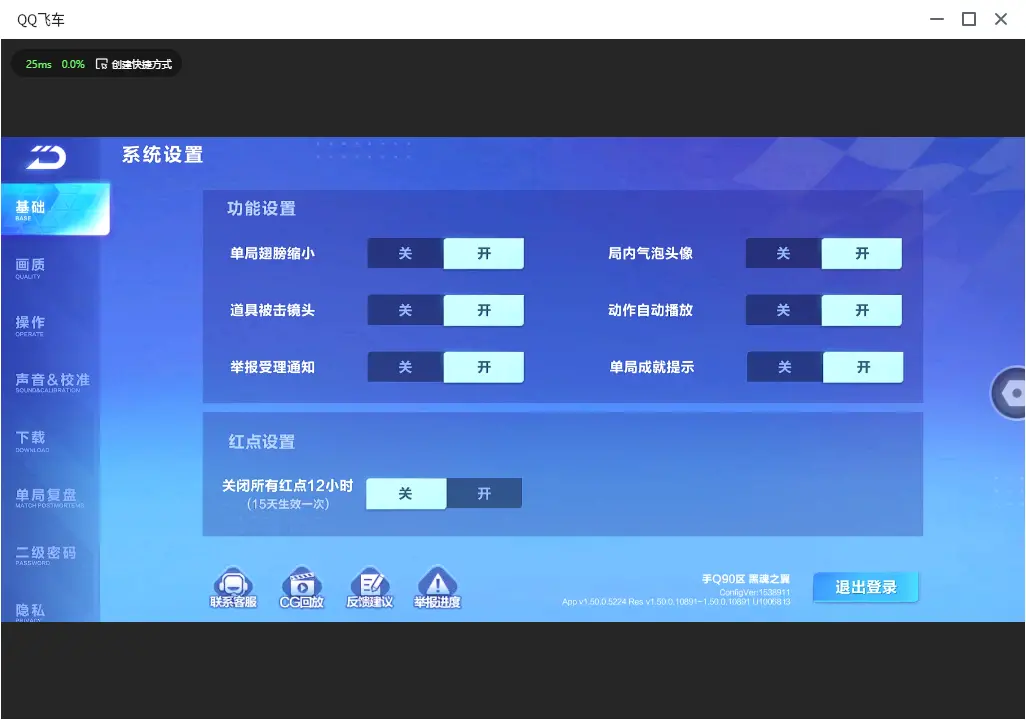The height and width of the screenshot is (720, 1026).
Task: Click the 系统设置 title
Action: [x=162, y=155]
